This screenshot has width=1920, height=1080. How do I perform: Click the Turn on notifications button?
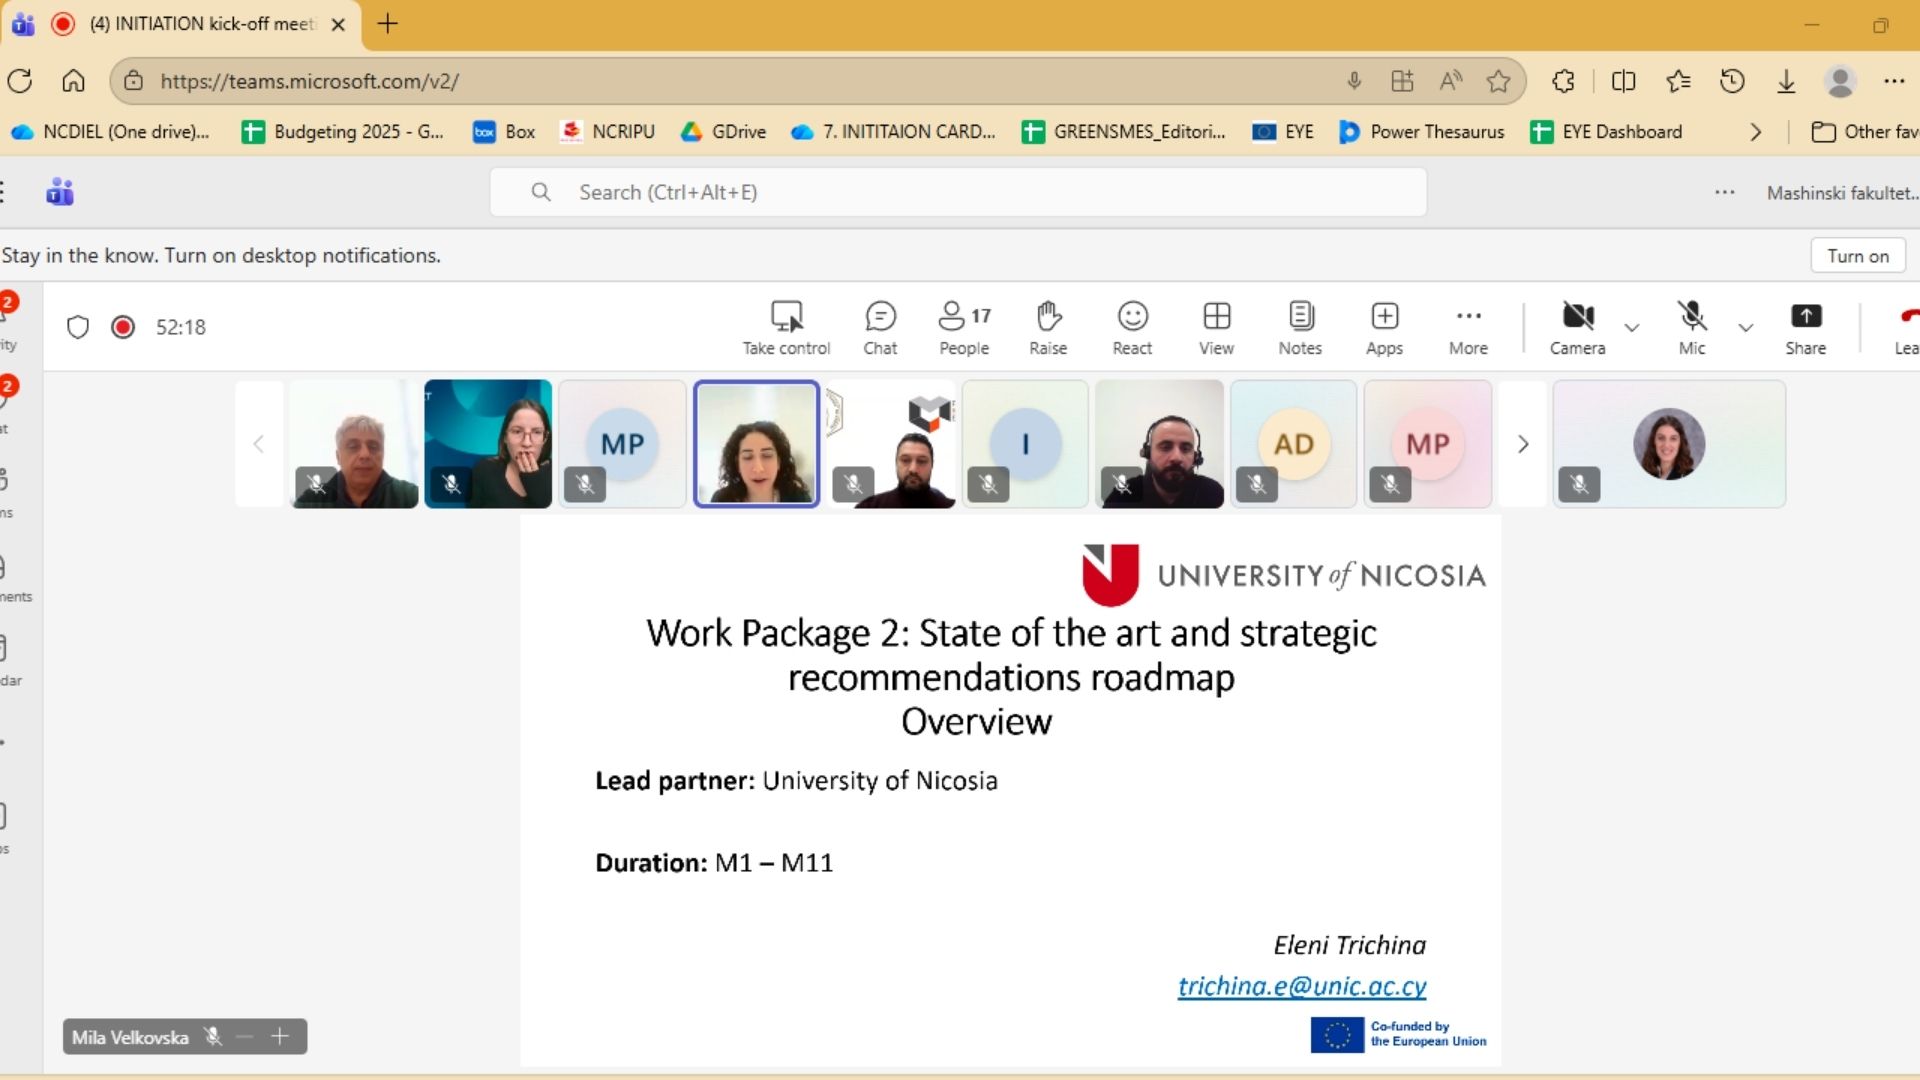point(1857,256)
